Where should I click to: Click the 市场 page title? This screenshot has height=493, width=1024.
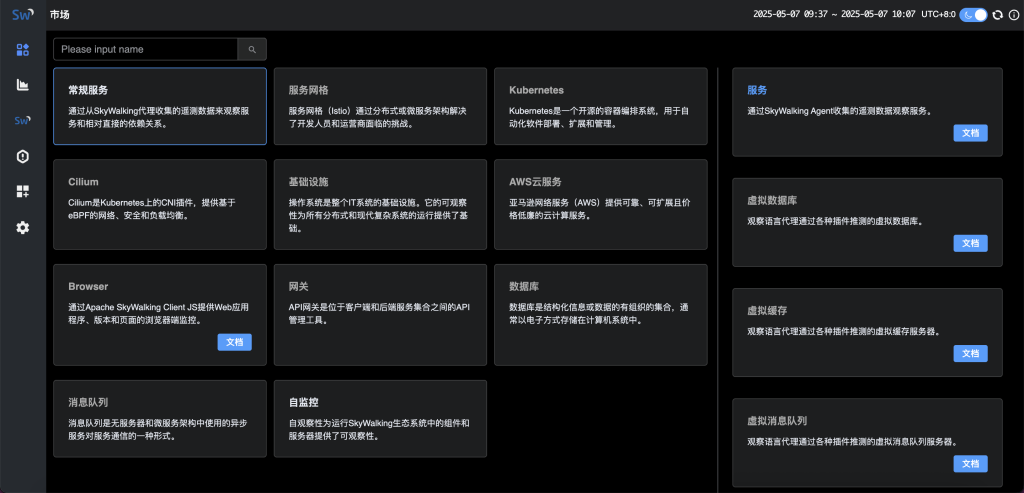pos(59,14)
